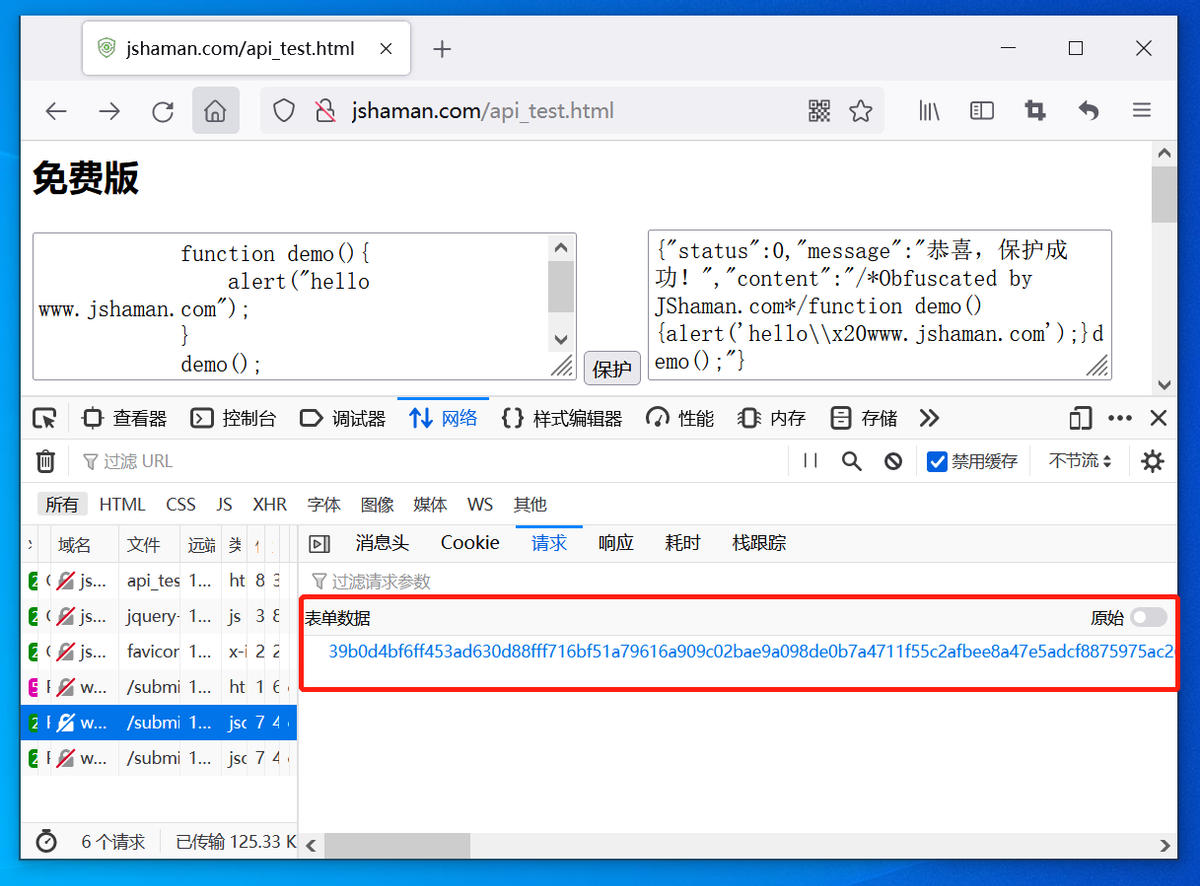Image resolution: width=1200 pixels, height=886 pixels.
Task: Open the browser library icon
Action: (930, 111)
